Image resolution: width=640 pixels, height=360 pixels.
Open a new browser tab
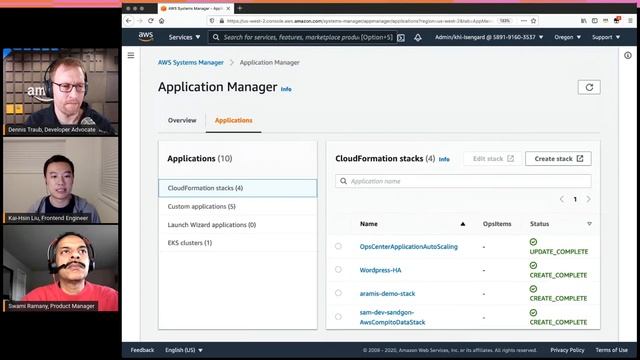tap(240, 8)
